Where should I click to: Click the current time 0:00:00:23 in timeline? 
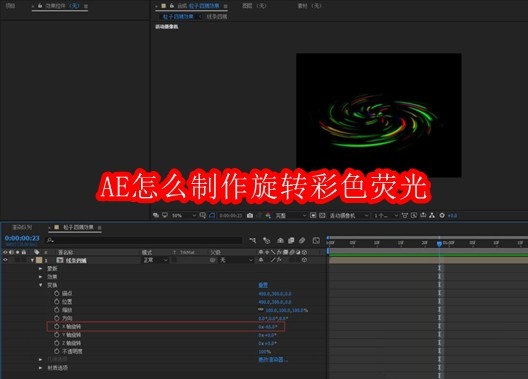click(x=22, y=238)
